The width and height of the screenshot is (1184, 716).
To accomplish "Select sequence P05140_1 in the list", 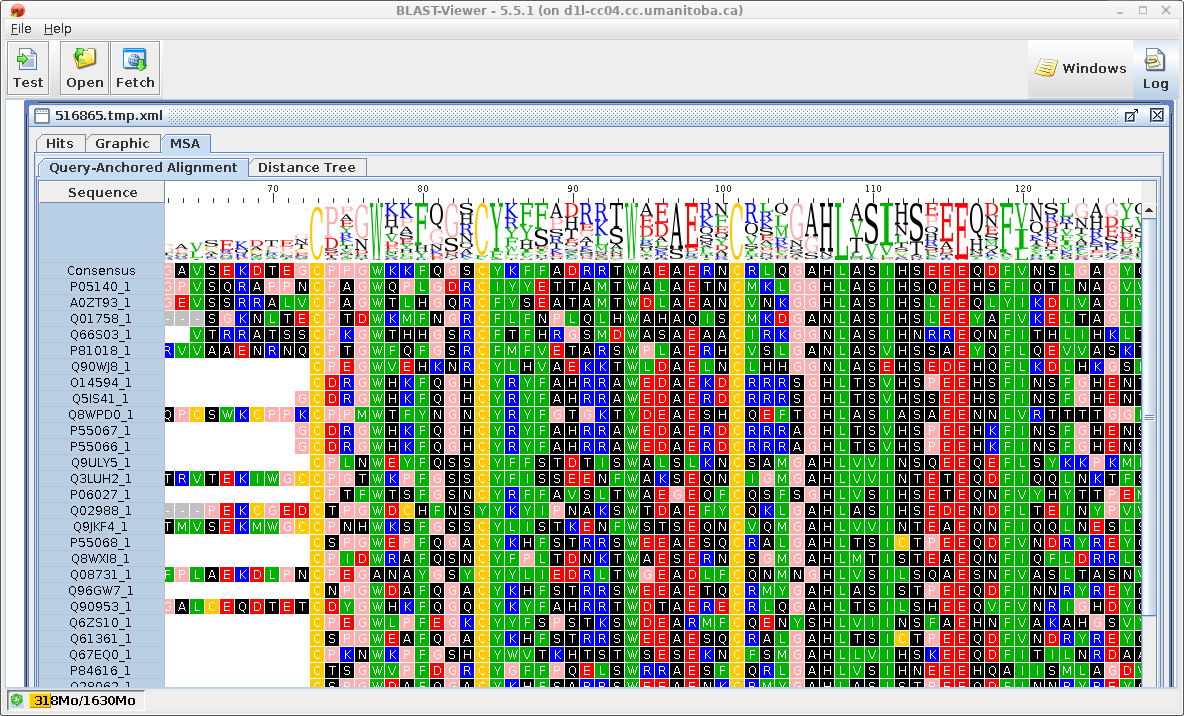I will (100, 286).
